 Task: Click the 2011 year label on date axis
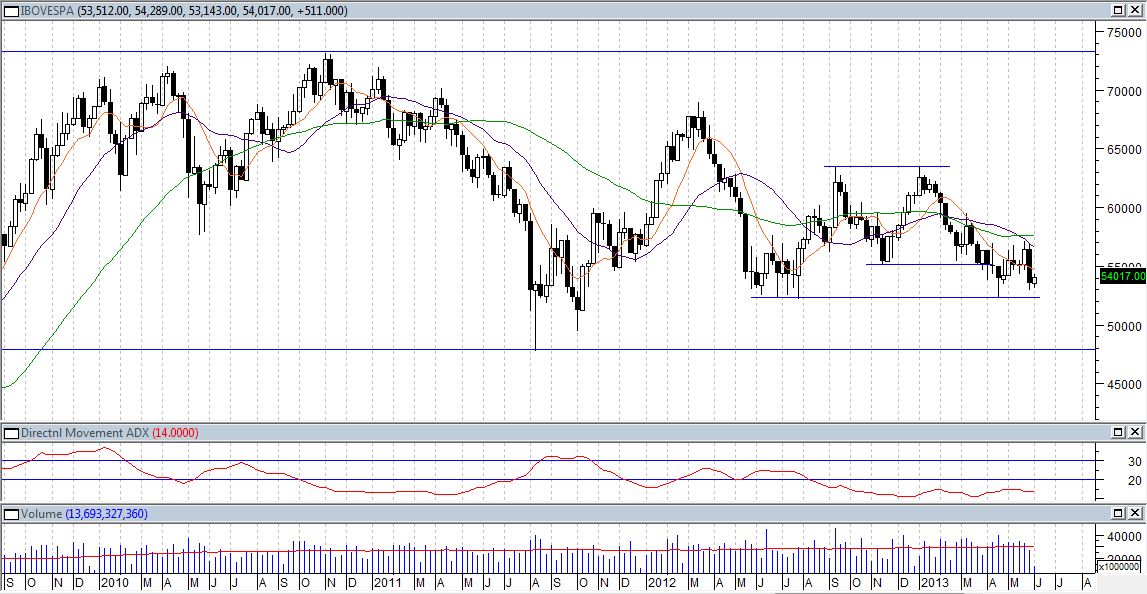385,582
